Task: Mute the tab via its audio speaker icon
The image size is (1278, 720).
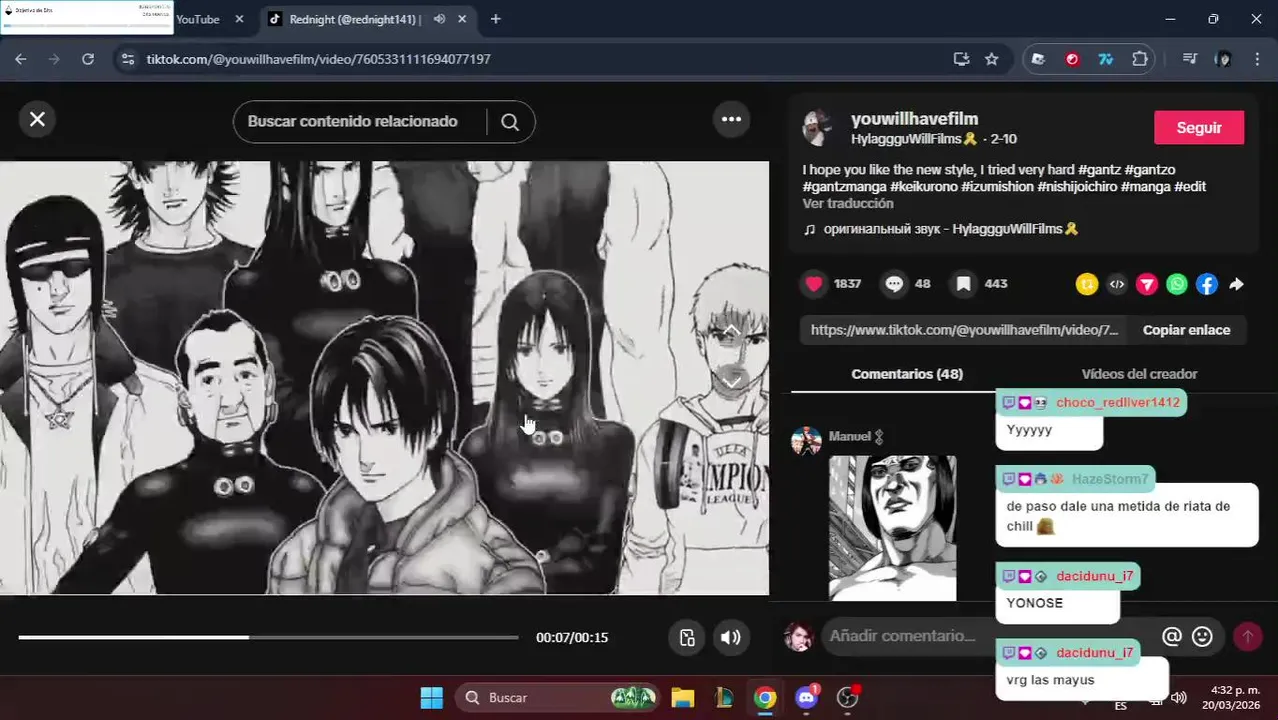Action: 439,19
